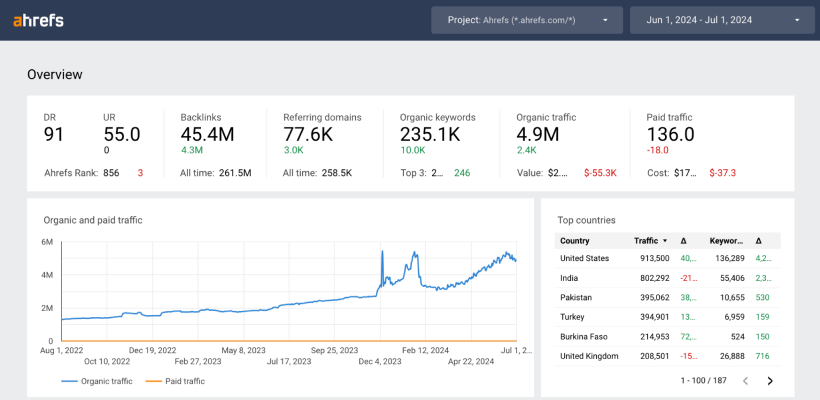Select the Pakistan row in countries table
Screen dimensions: 820x400
[x=667, y=297]
